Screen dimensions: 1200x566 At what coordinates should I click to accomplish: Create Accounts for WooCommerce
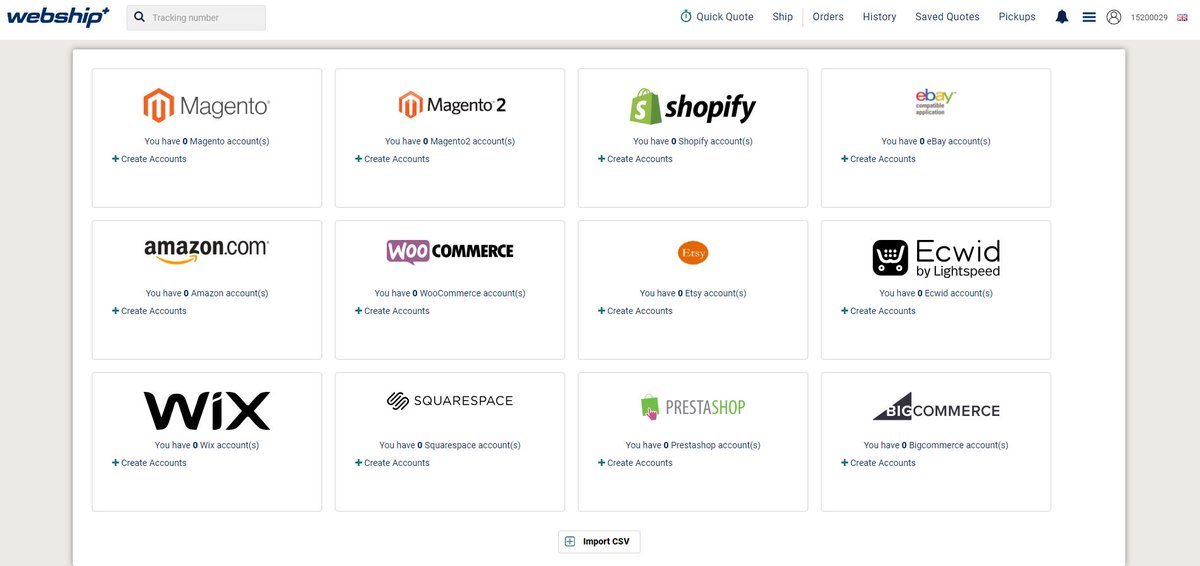pos(393,311)
